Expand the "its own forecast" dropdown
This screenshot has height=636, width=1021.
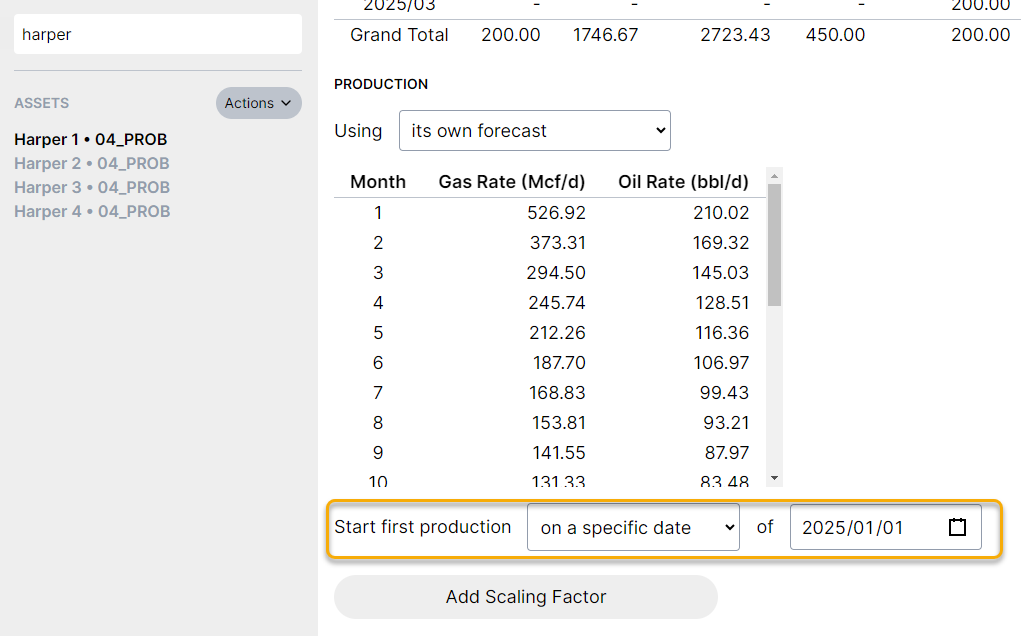534,131
